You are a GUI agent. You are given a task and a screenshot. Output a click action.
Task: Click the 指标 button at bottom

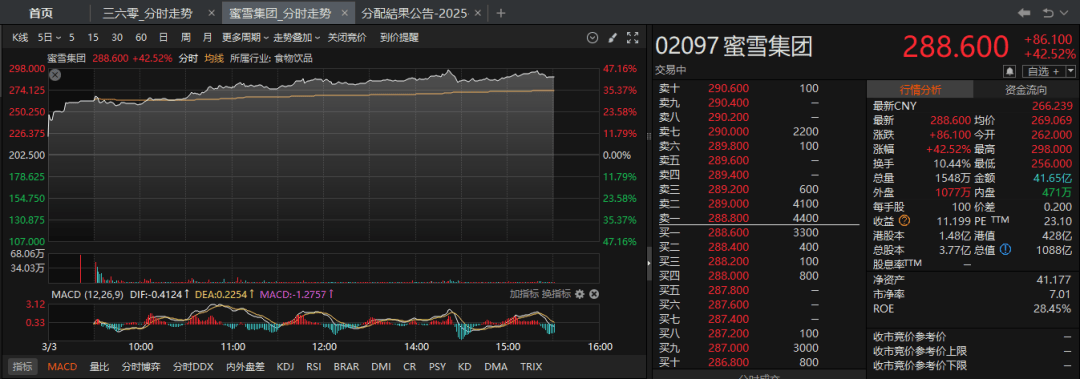click(x=23, y=367)
